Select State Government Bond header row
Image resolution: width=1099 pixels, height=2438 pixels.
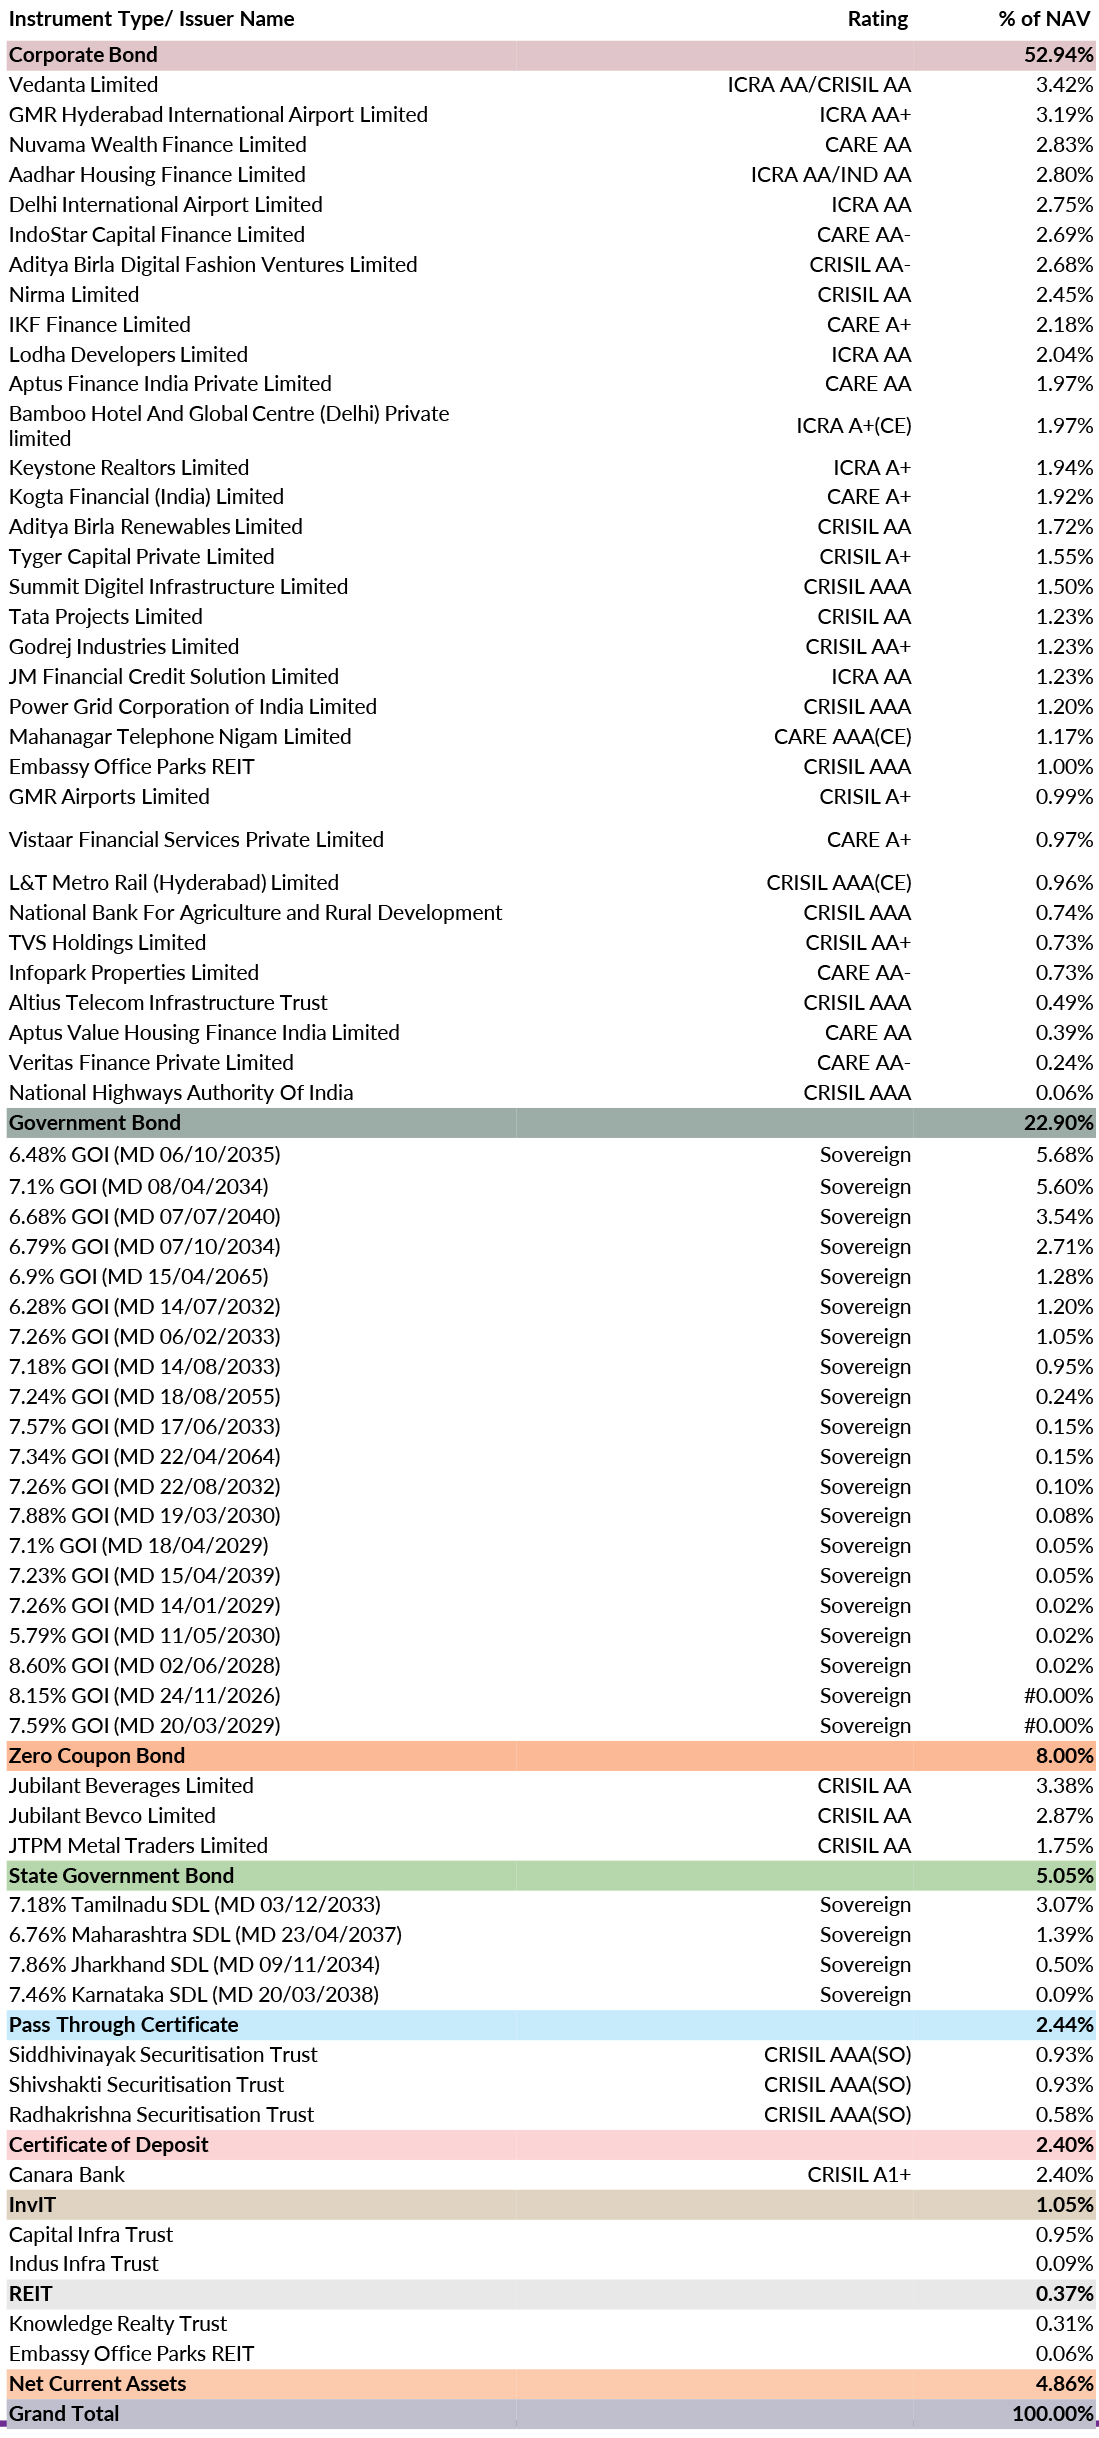tap(121, 1876)
